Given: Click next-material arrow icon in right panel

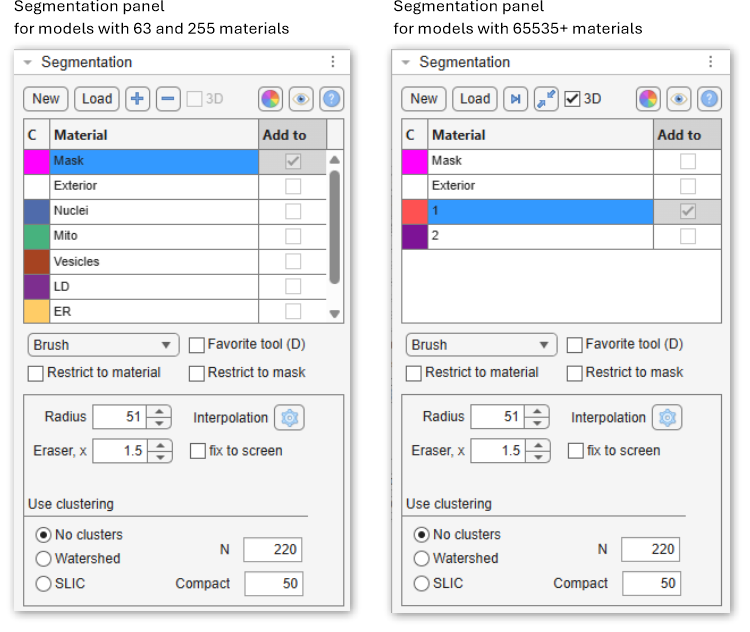Looking at the screenshot, I should click(515, 99).
